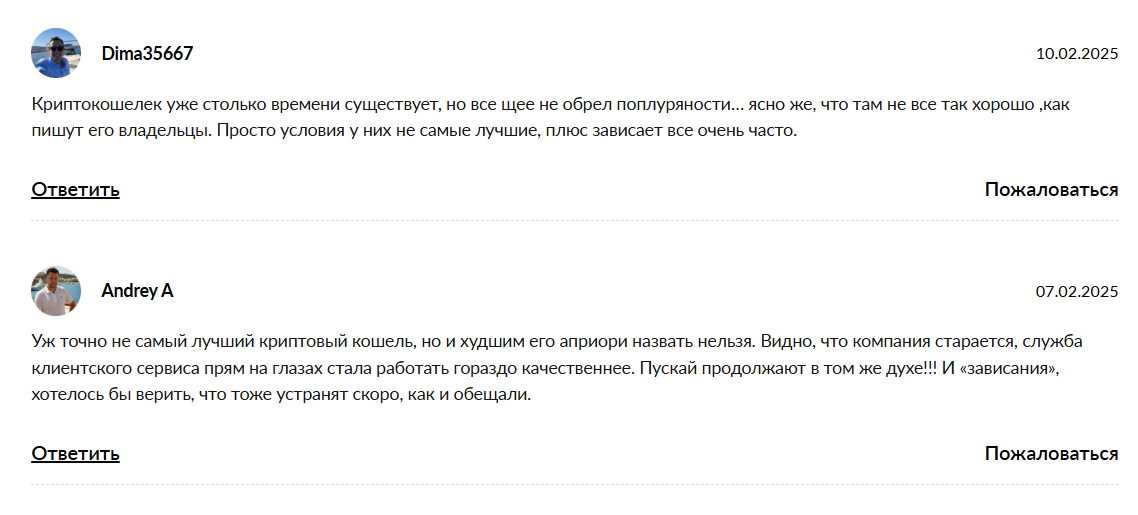This screenshot has width=1138, height=515.
Task: Click Dima35667's profile avatar
Action: click(56, 53)
